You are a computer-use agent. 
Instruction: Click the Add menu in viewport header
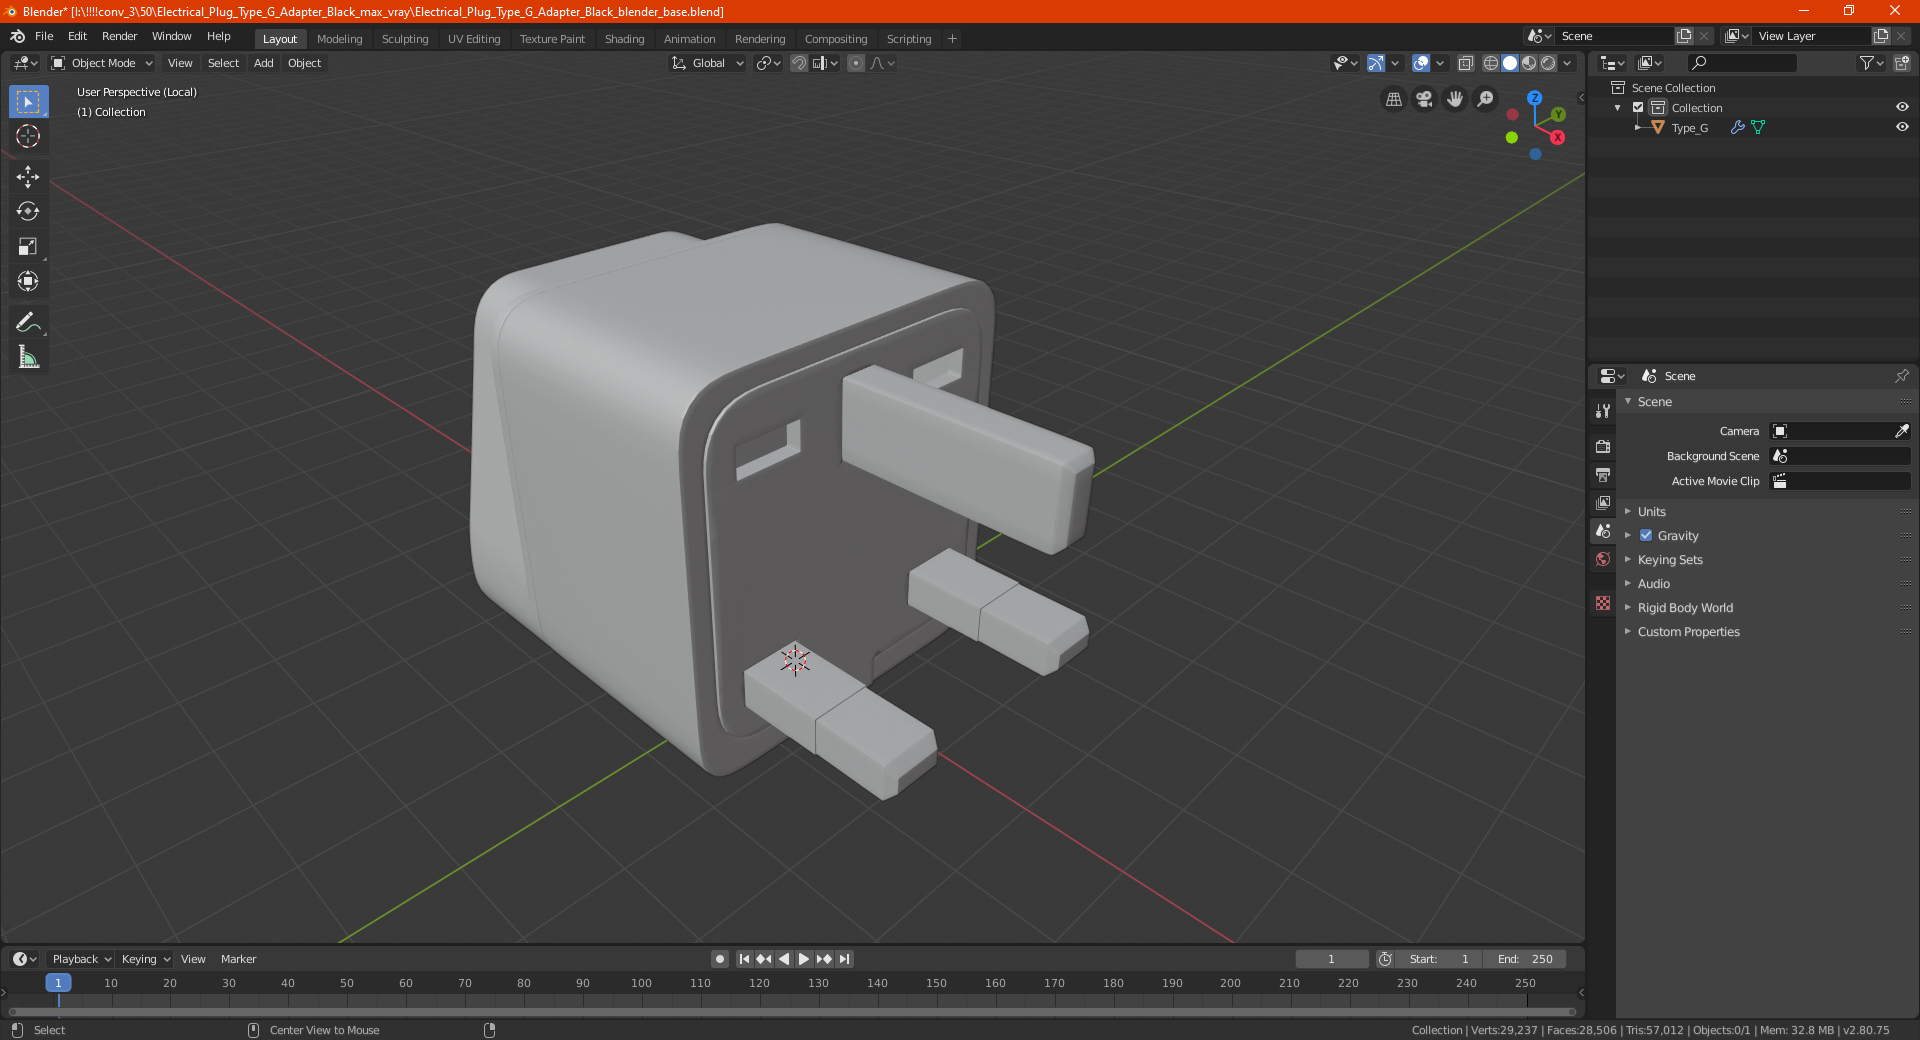click(263, 63)
